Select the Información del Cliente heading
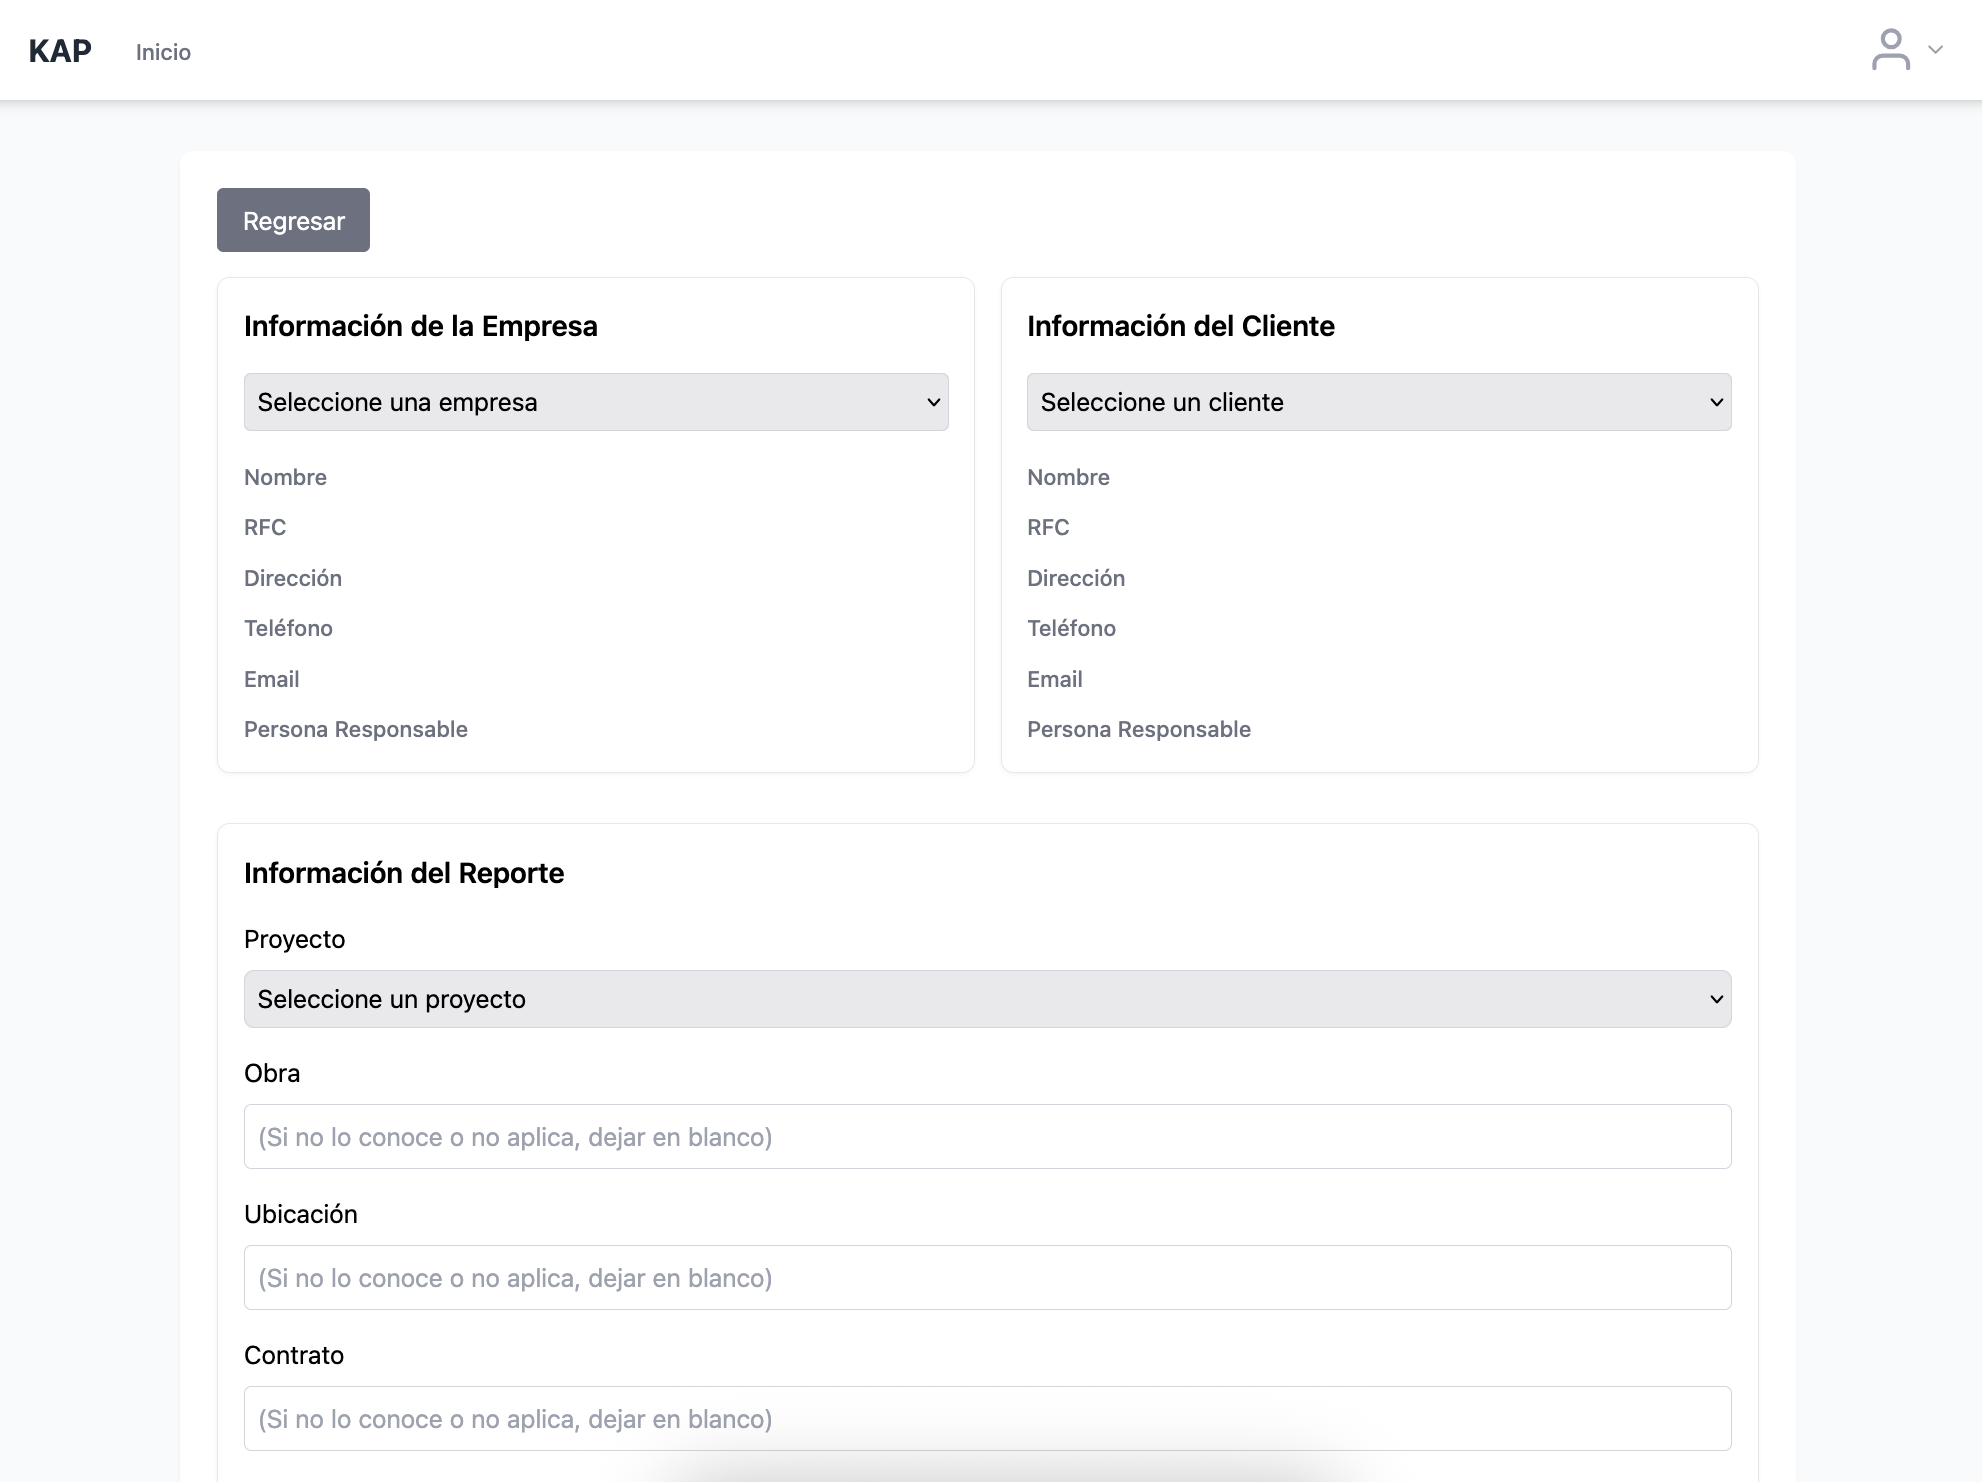The image size is (1982, 1482). [x=1180, y=326]
